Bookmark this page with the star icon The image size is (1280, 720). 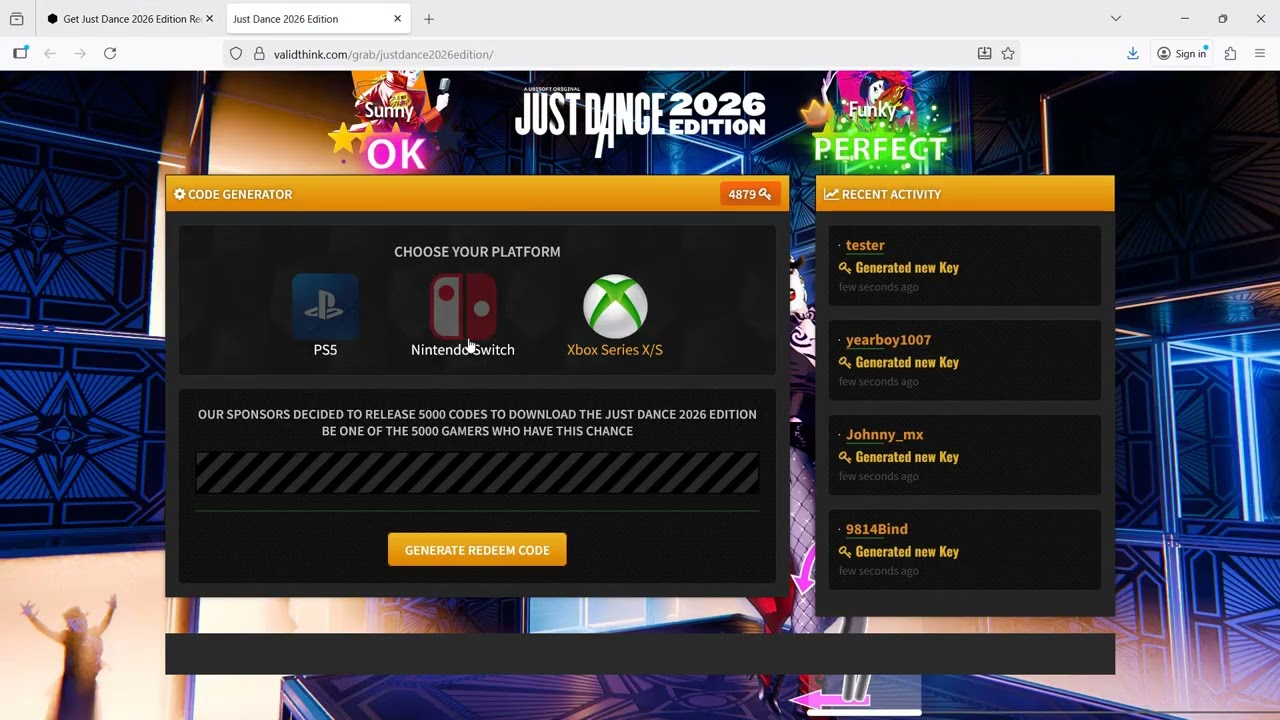[1008, 54]
